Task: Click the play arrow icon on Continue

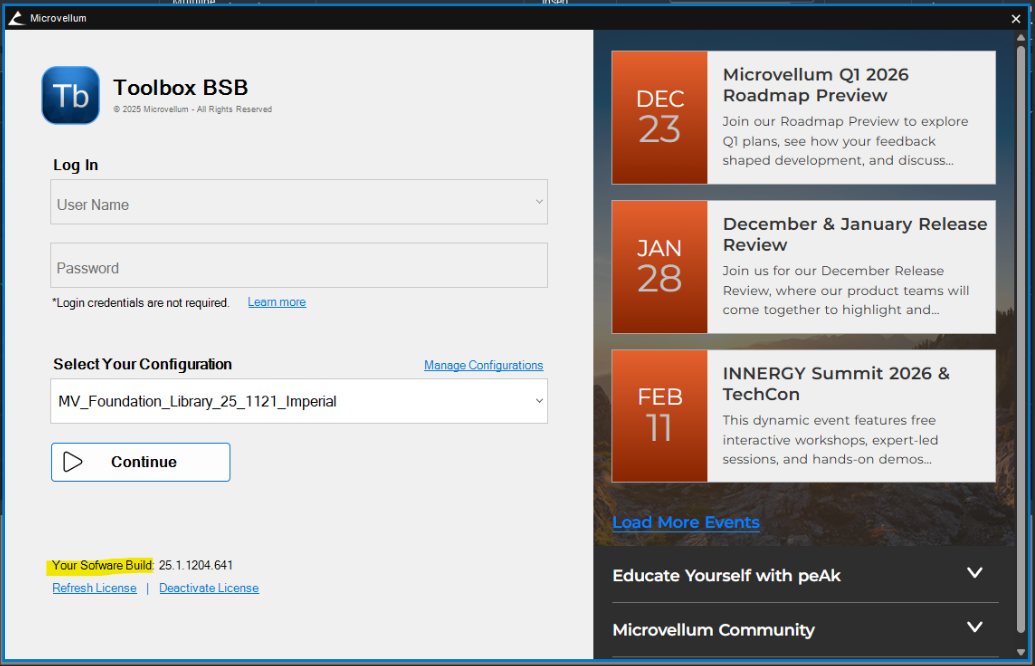Action: (73, 462)
